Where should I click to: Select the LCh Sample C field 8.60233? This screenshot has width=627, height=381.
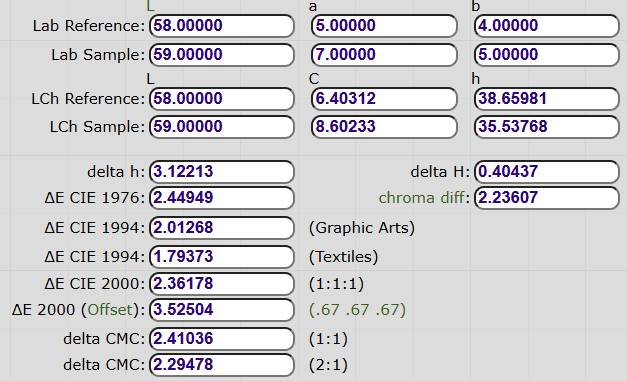tap(384, 127)
